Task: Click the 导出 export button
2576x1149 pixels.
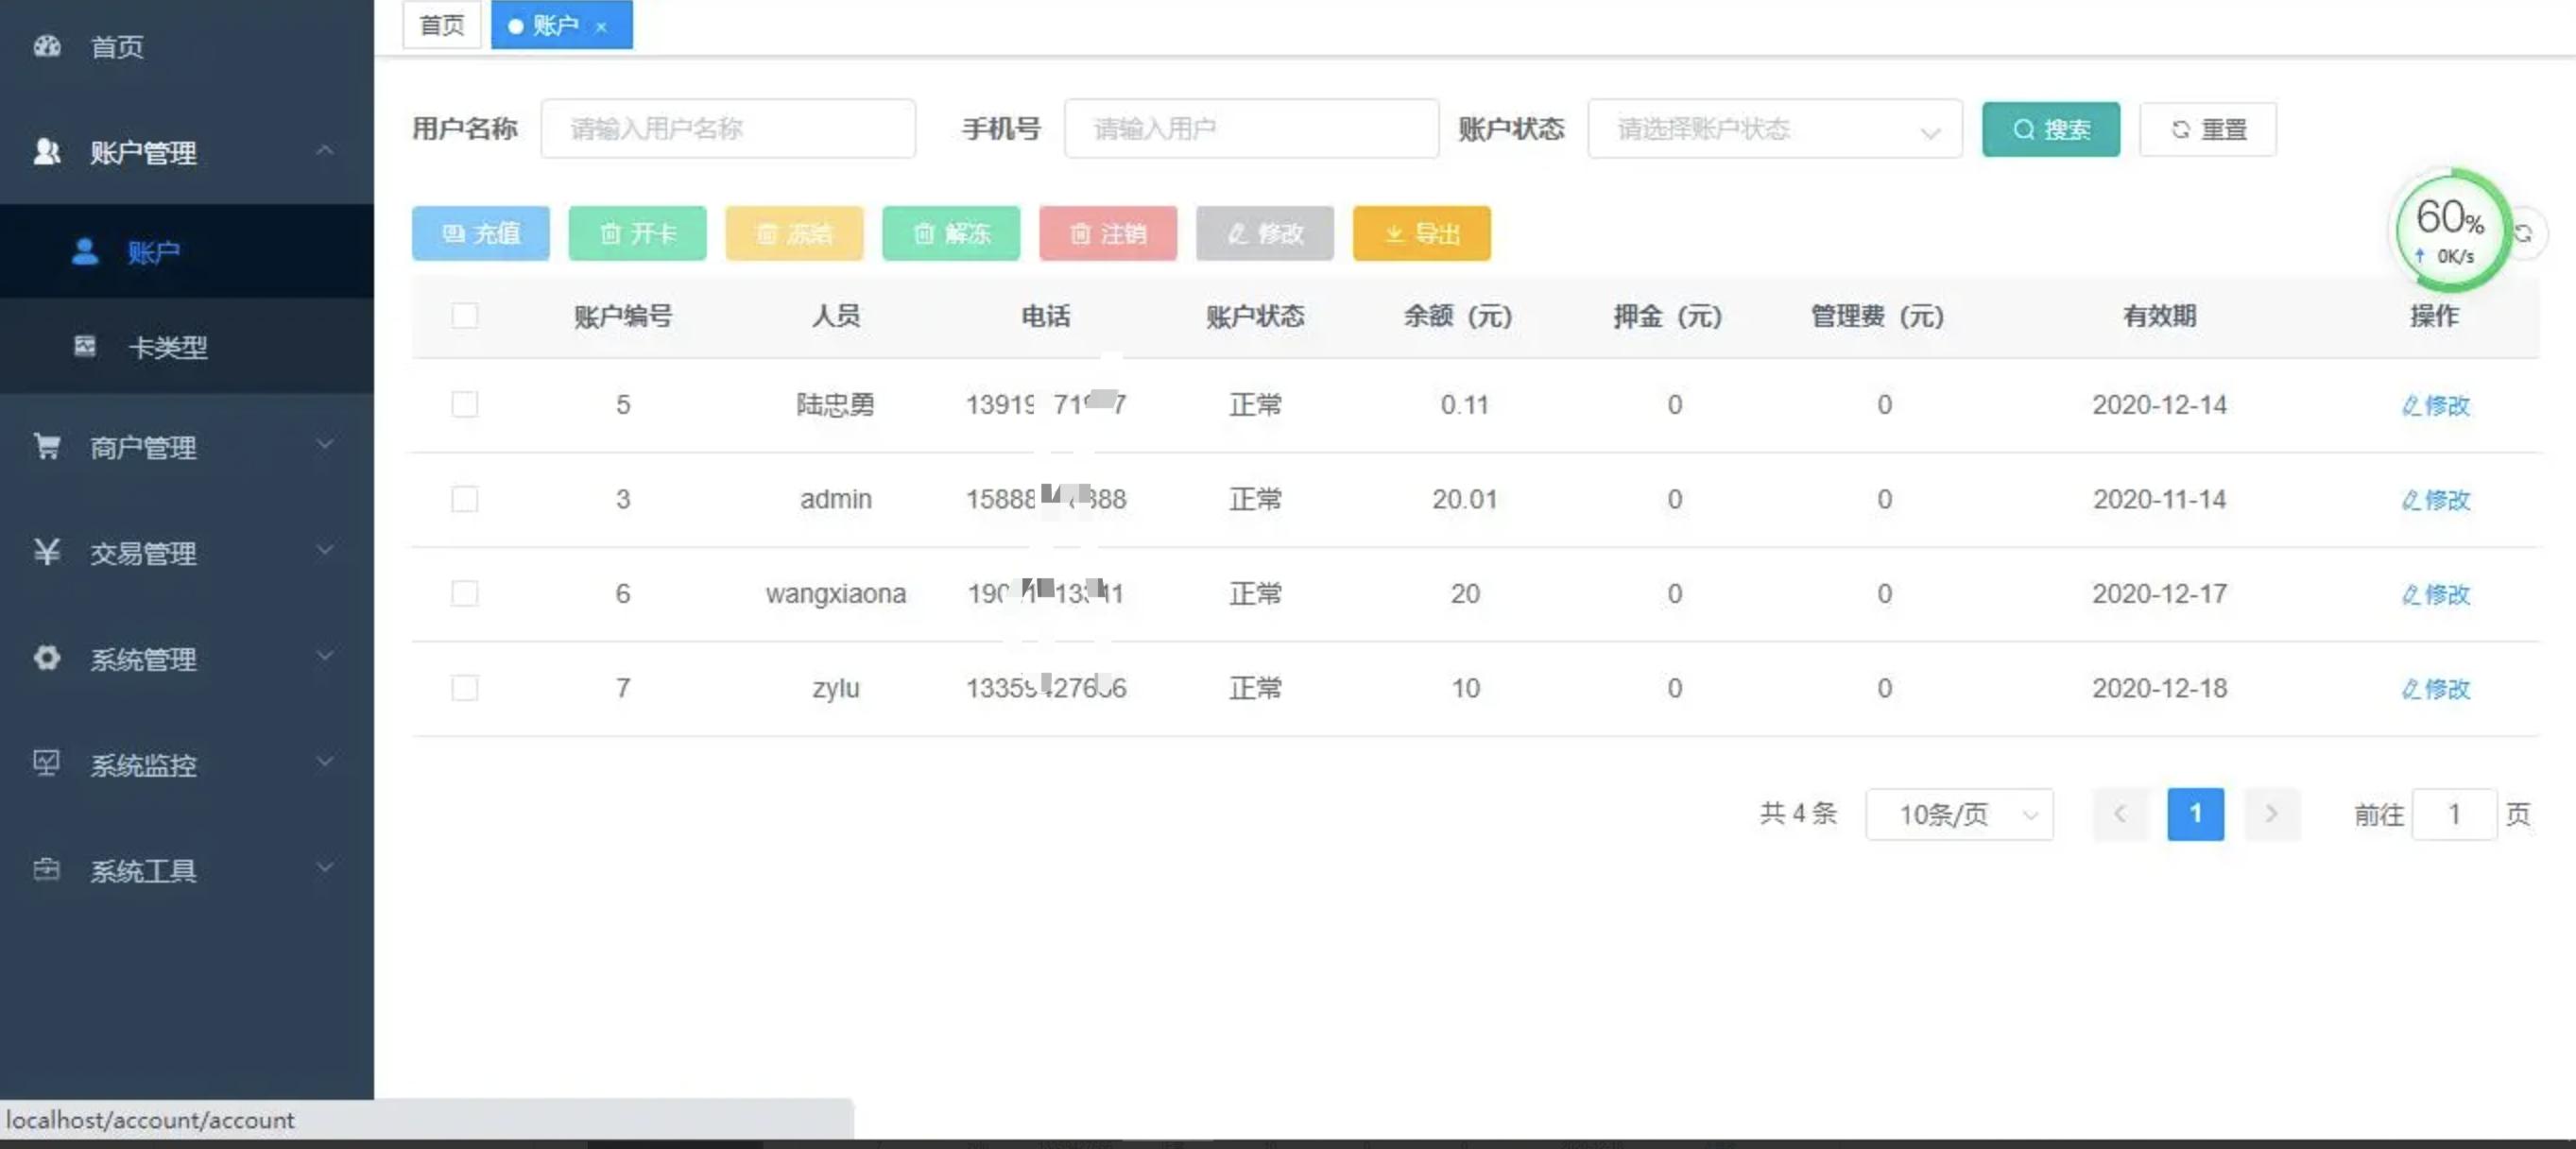Action: [x=1421, y=233]
